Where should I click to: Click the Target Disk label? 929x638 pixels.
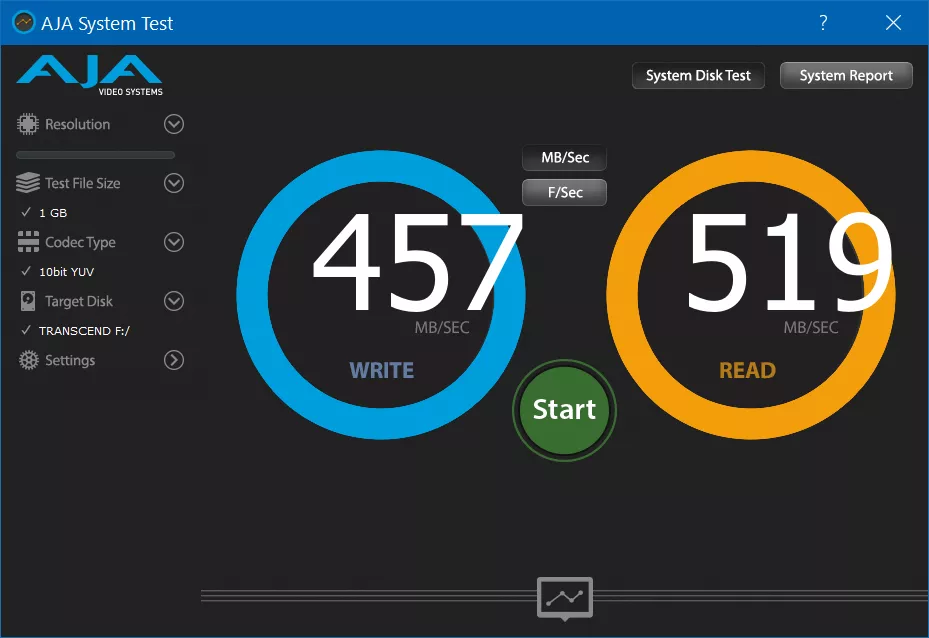[x=79, y=302]
